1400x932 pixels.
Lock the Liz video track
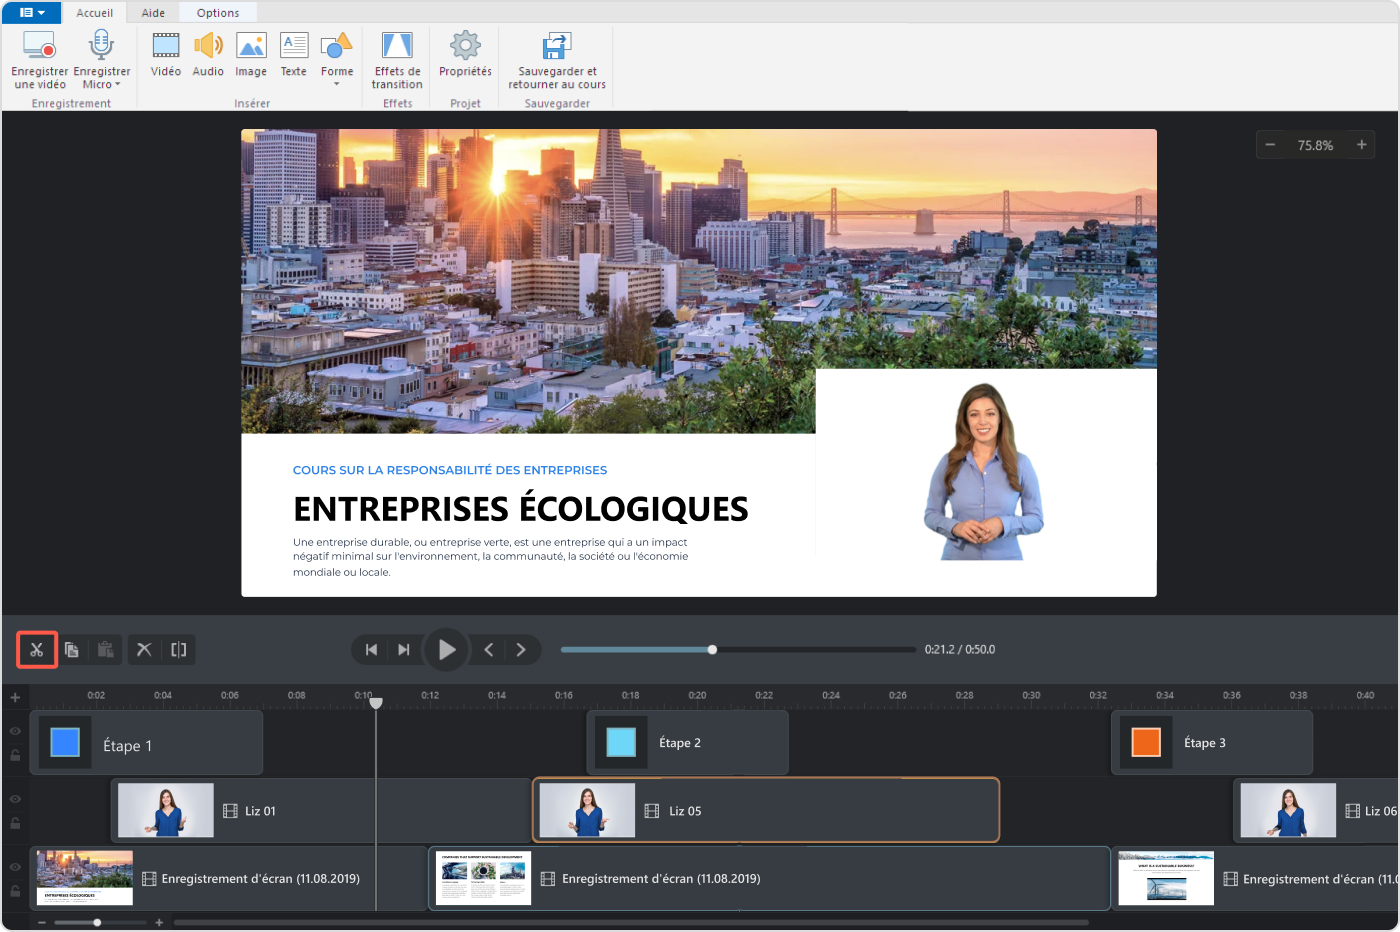[15, 822]
